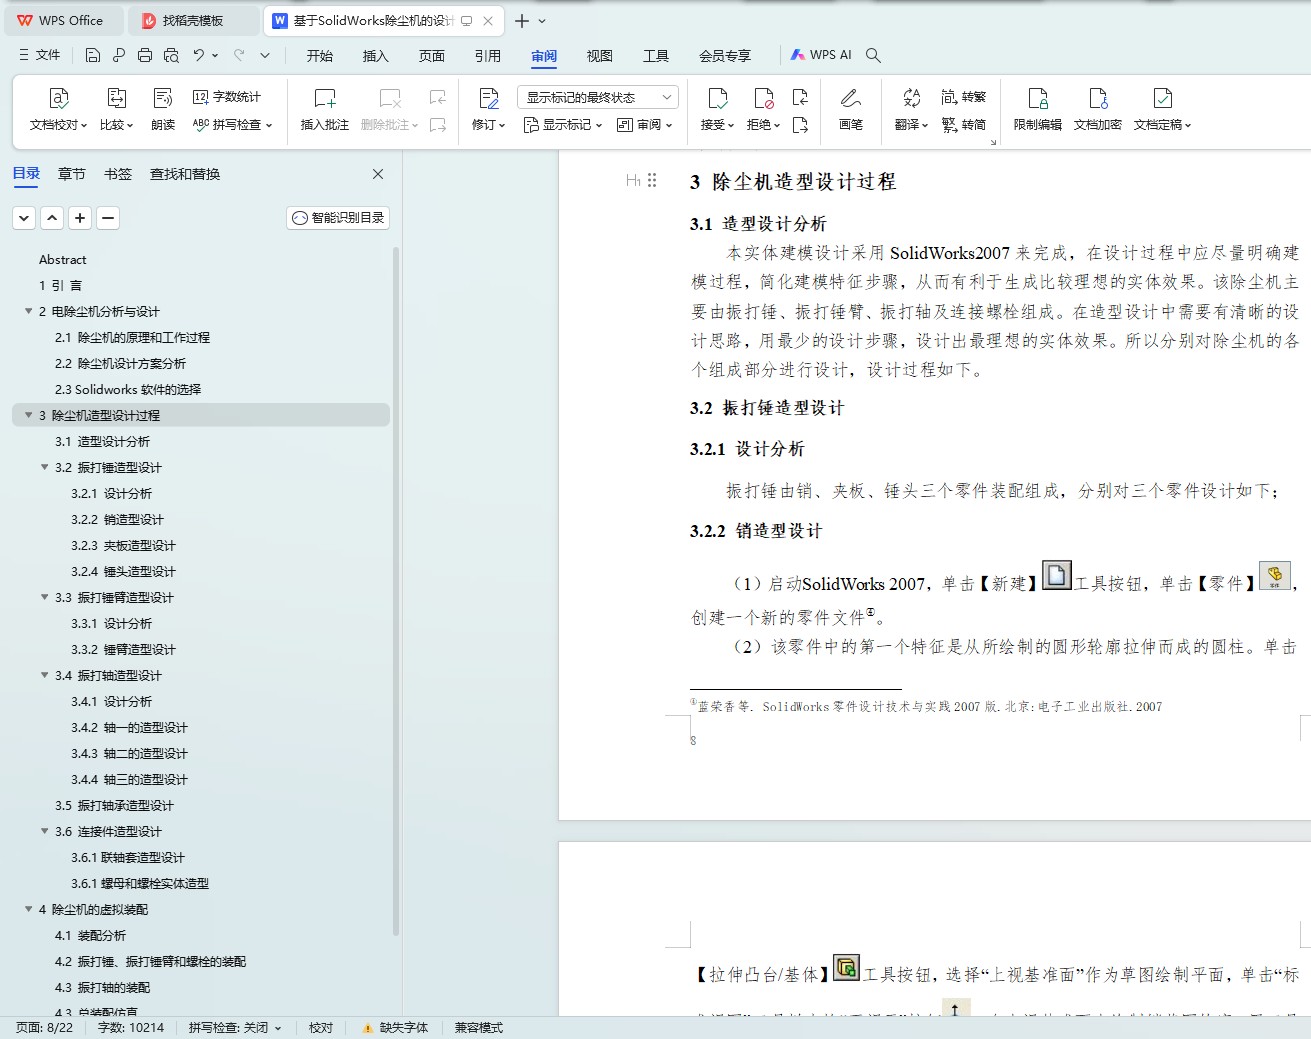The width and height of the screenshot is (1311, 1039).
Task: Click the outline pane vertical scrollbar
Action: click(396, 590)
